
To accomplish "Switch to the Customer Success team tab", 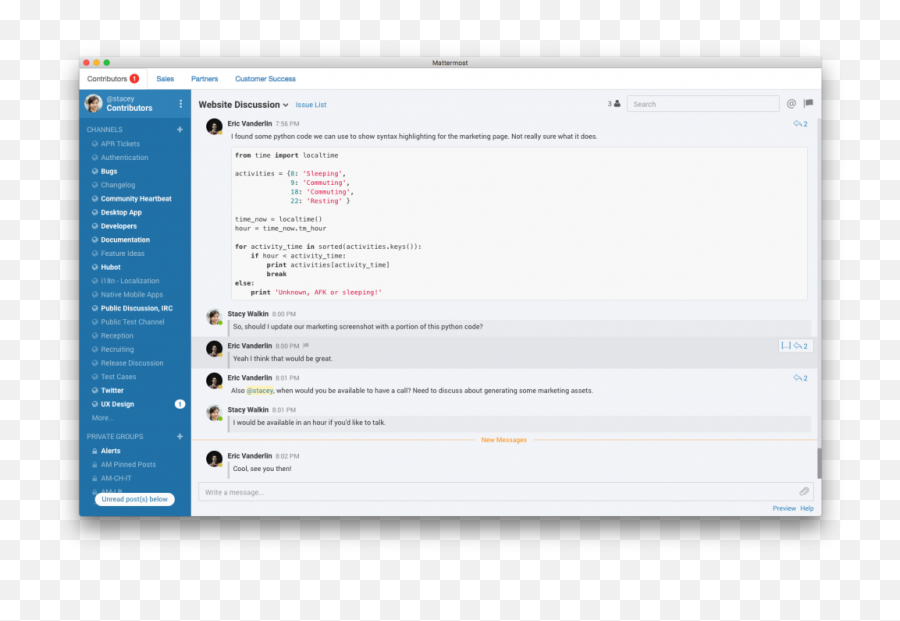I will [x=265, y=79].
